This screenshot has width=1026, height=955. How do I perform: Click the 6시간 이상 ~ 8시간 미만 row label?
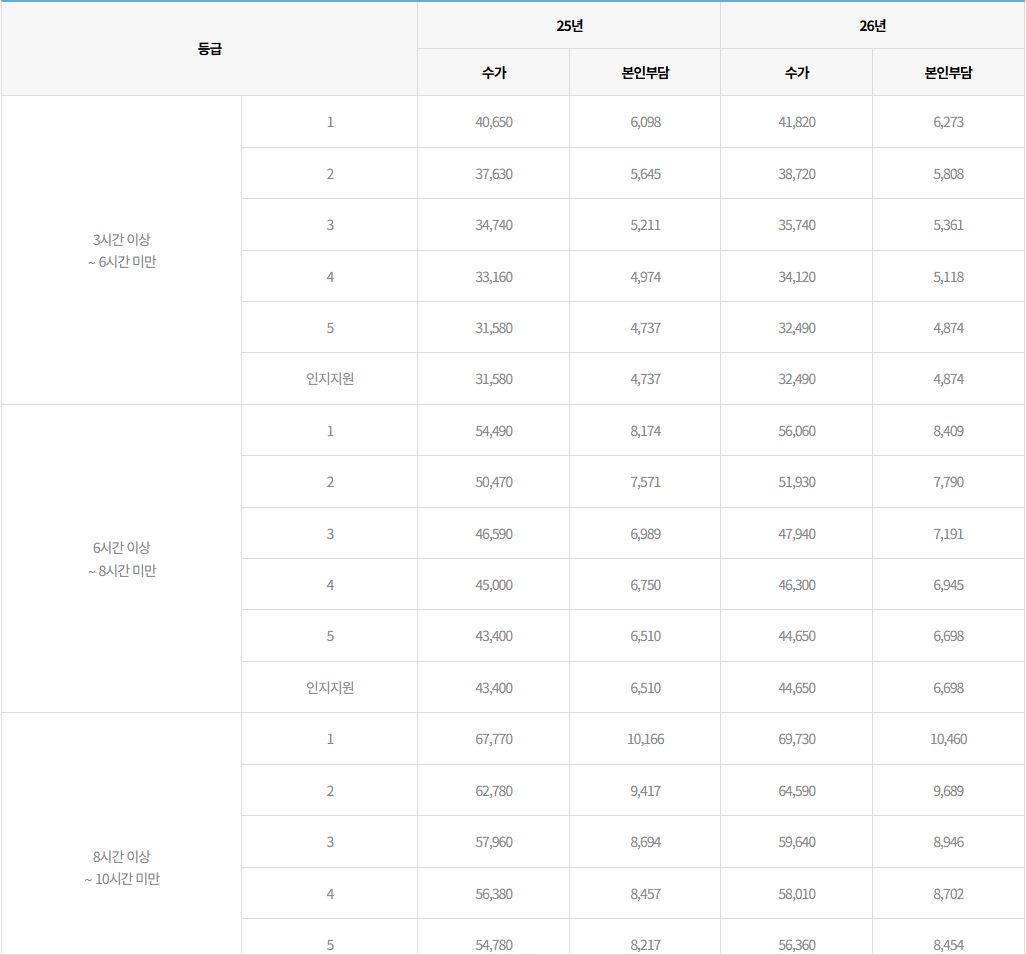[x=121, y=559]
